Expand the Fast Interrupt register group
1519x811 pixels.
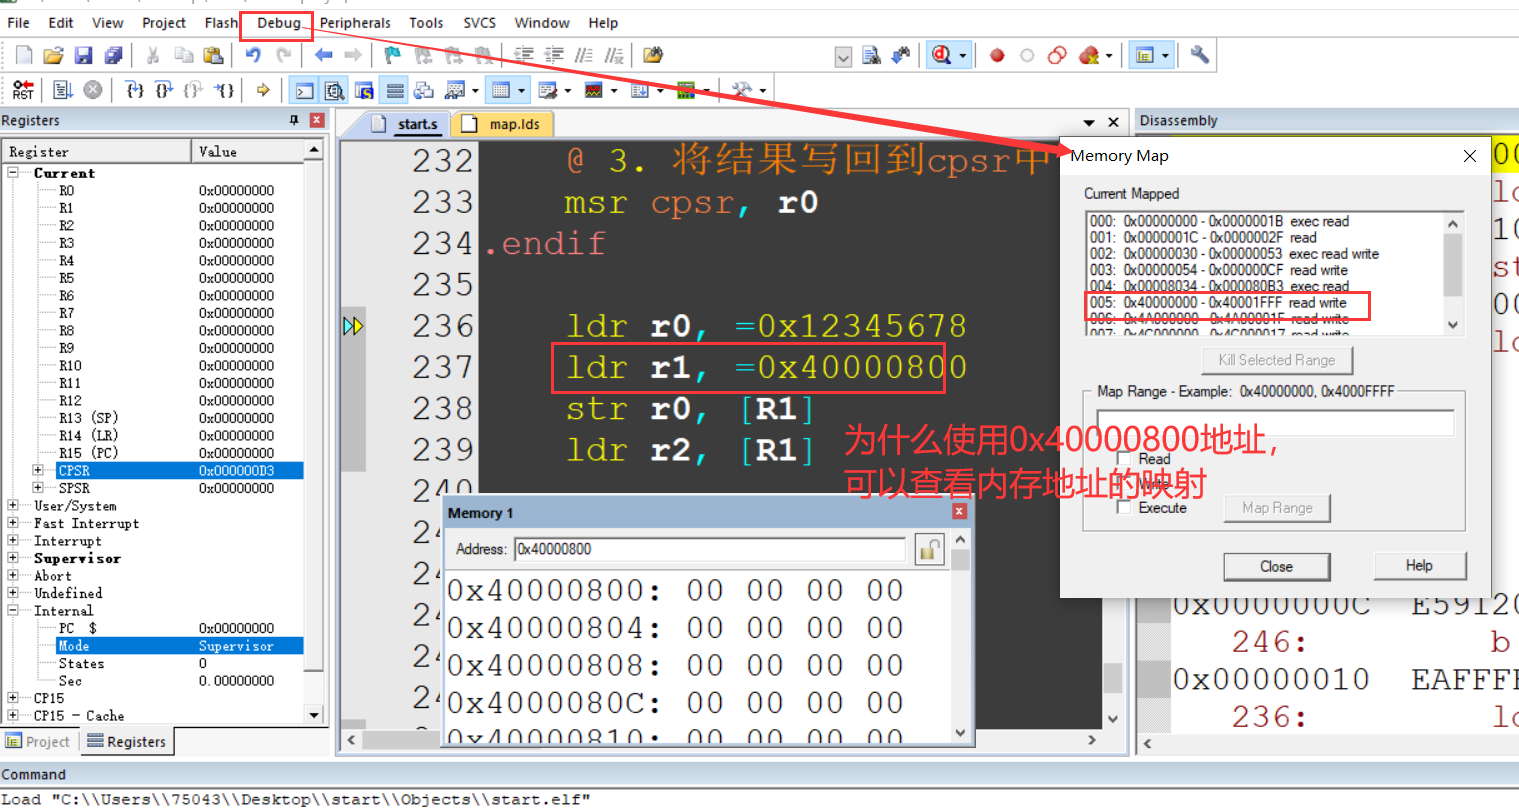[14, 523]
